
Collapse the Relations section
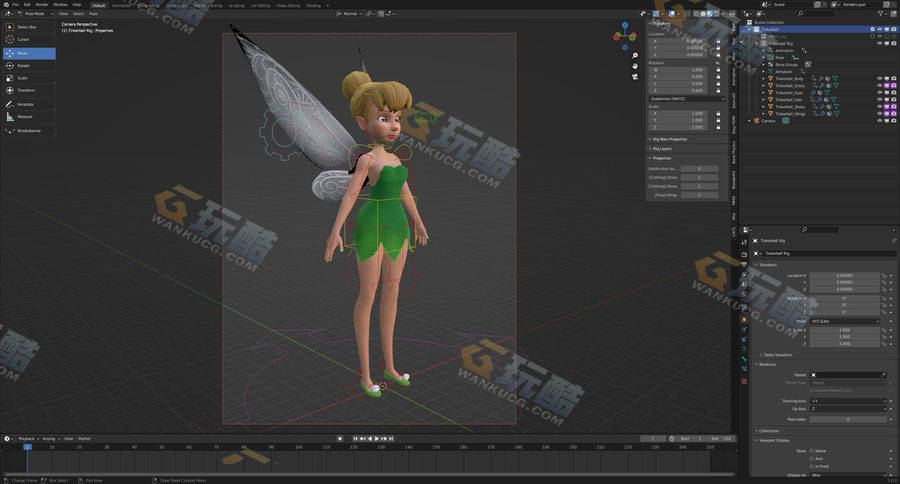click(x=766, y=365)
